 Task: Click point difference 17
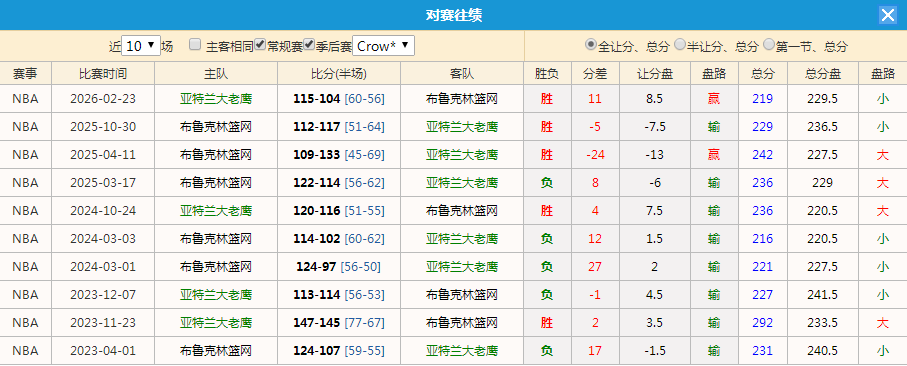coord(595,351)
